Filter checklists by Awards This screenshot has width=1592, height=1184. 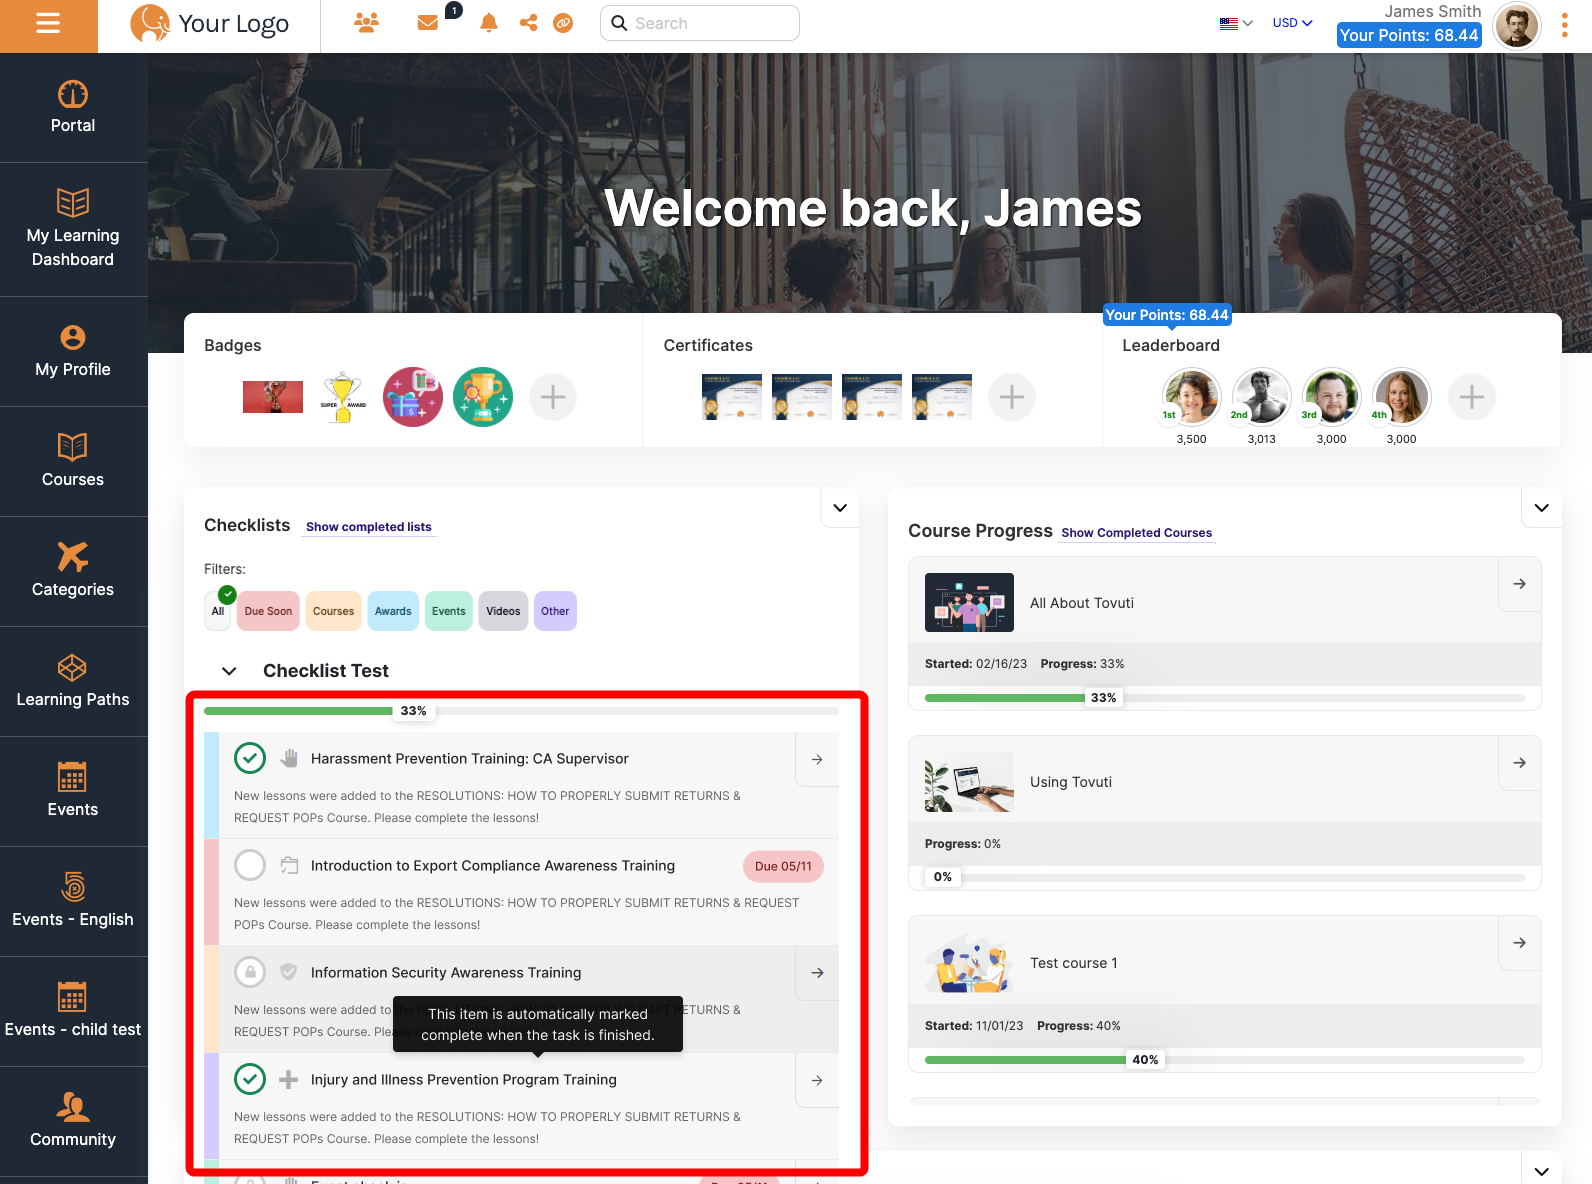(x=393, y=611)
